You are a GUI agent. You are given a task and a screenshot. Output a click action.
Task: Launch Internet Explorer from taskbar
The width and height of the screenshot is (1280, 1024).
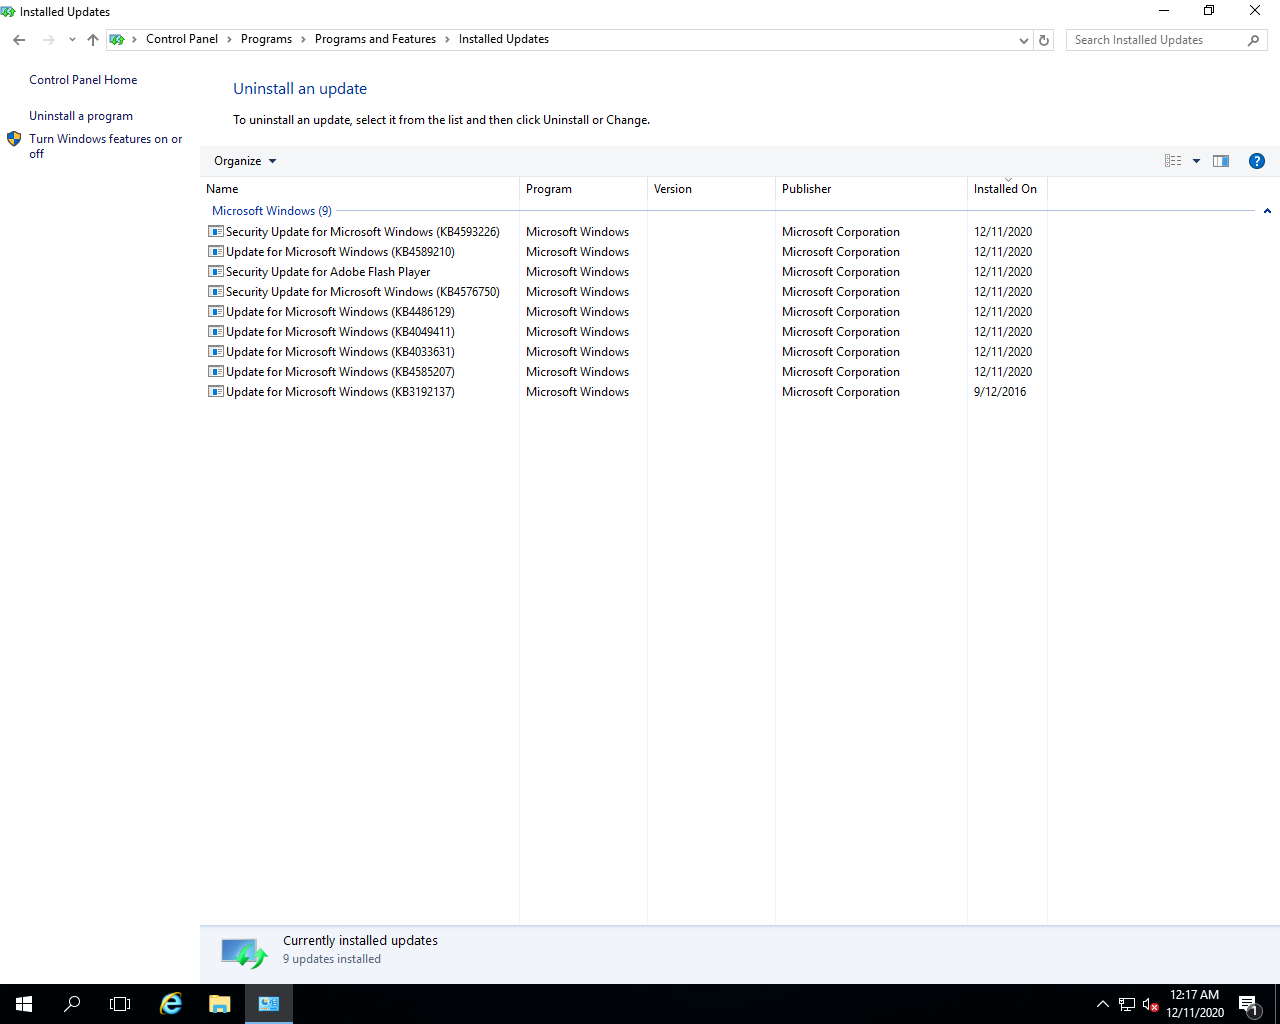171,1004
